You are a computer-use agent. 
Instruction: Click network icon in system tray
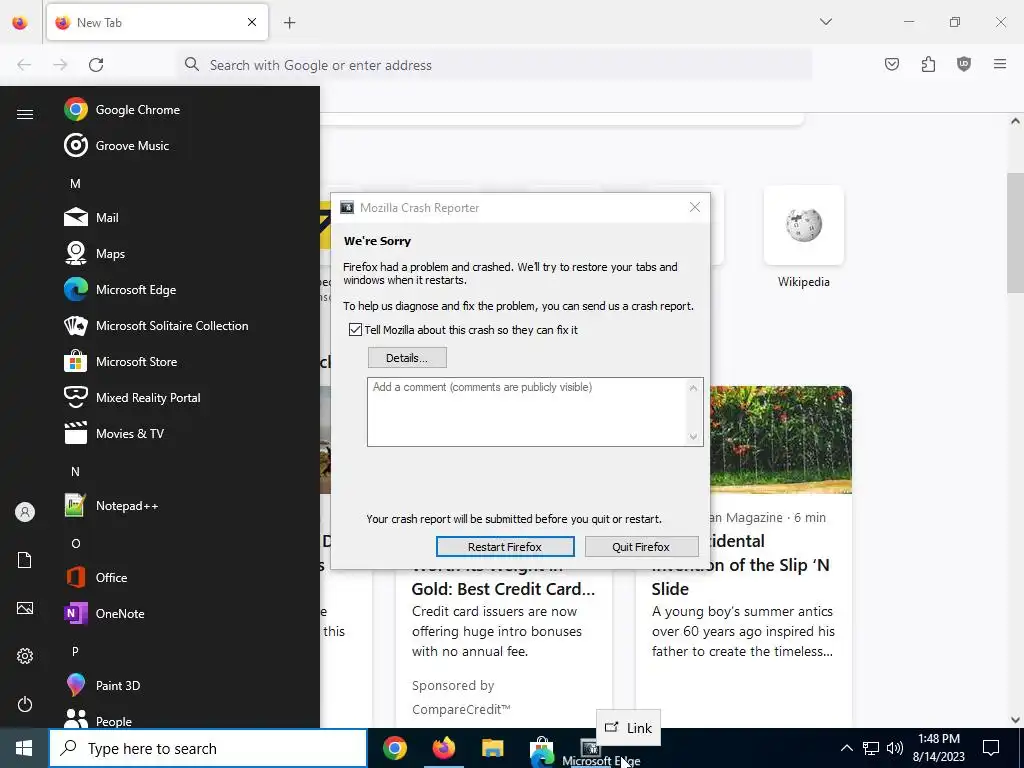(x=871, y=748)
